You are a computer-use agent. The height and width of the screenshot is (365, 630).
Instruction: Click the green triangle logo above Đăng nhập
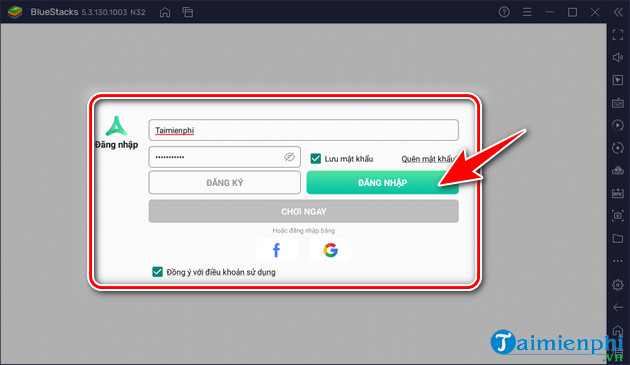click(116, 126)
